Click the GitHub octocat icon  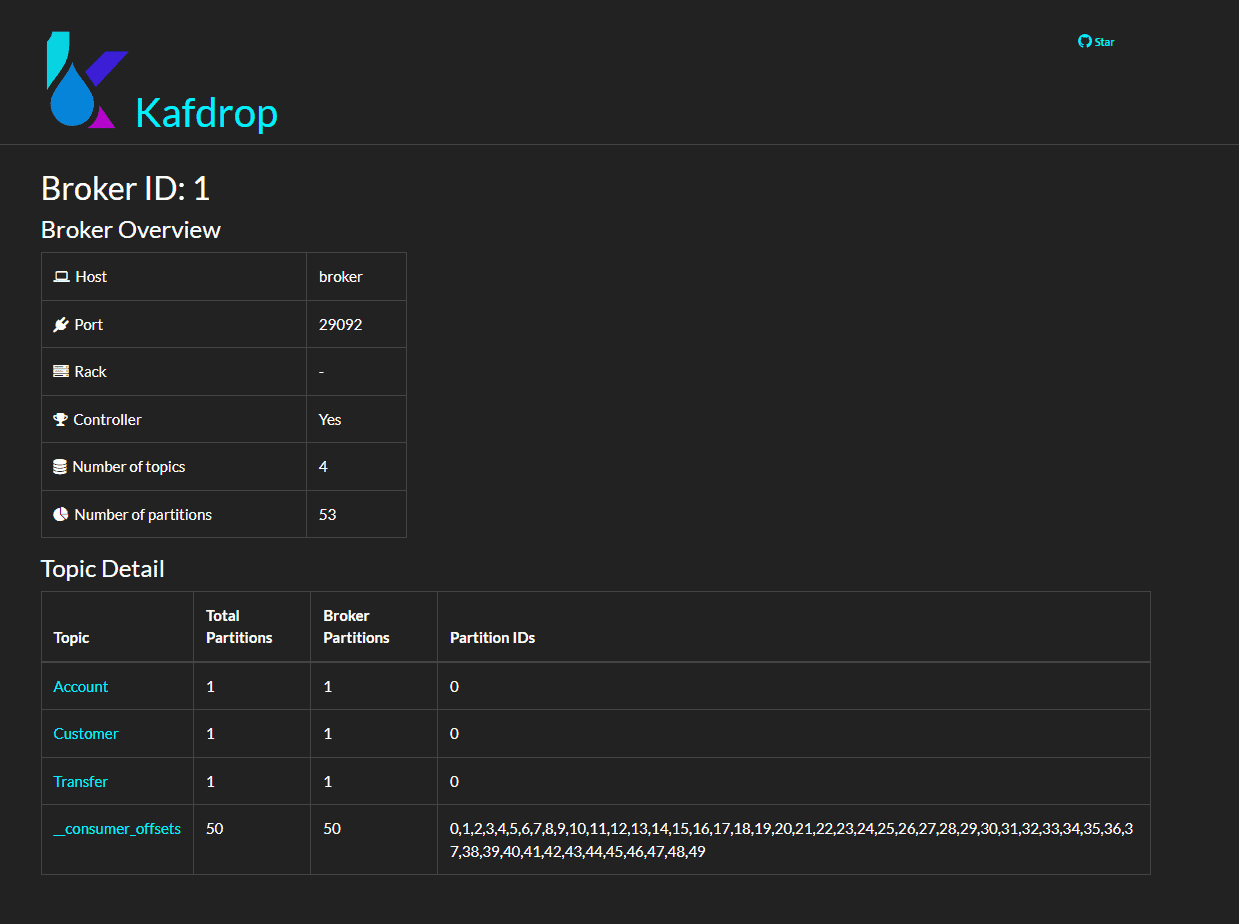pyautogui.click(x=1085, y=41)
